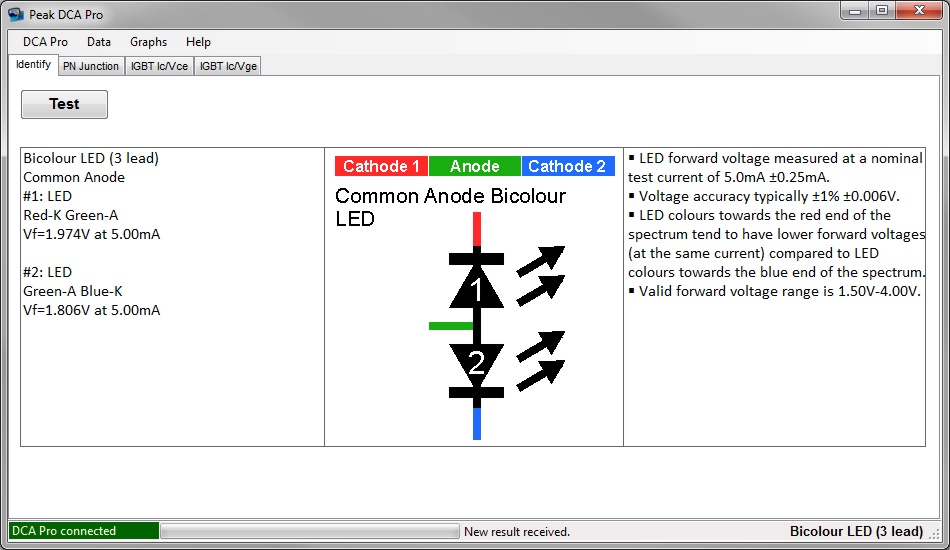950x550 pixels.
Task: Click the '#1: LED' line
Action: click(47, 196)
